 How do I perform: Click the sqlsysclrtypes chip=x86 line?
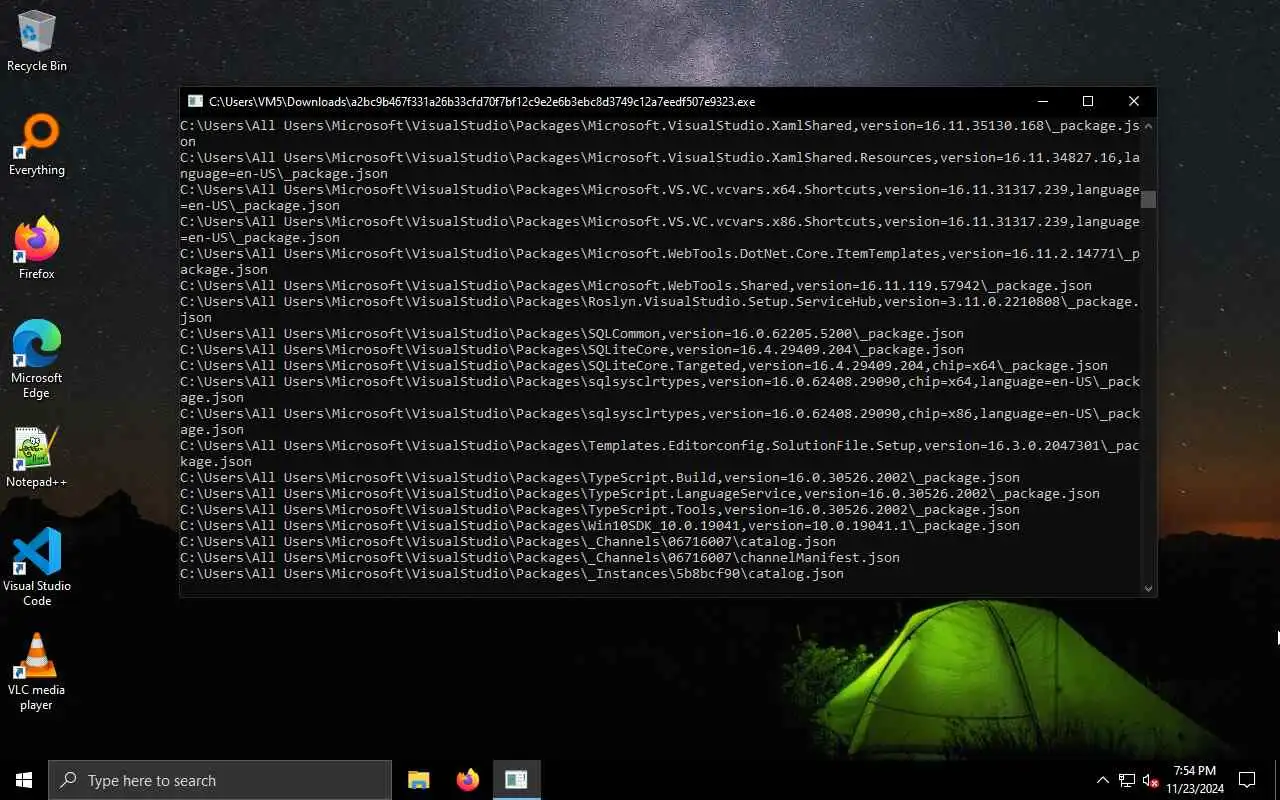pyautogui.click(x=660, y=422)
